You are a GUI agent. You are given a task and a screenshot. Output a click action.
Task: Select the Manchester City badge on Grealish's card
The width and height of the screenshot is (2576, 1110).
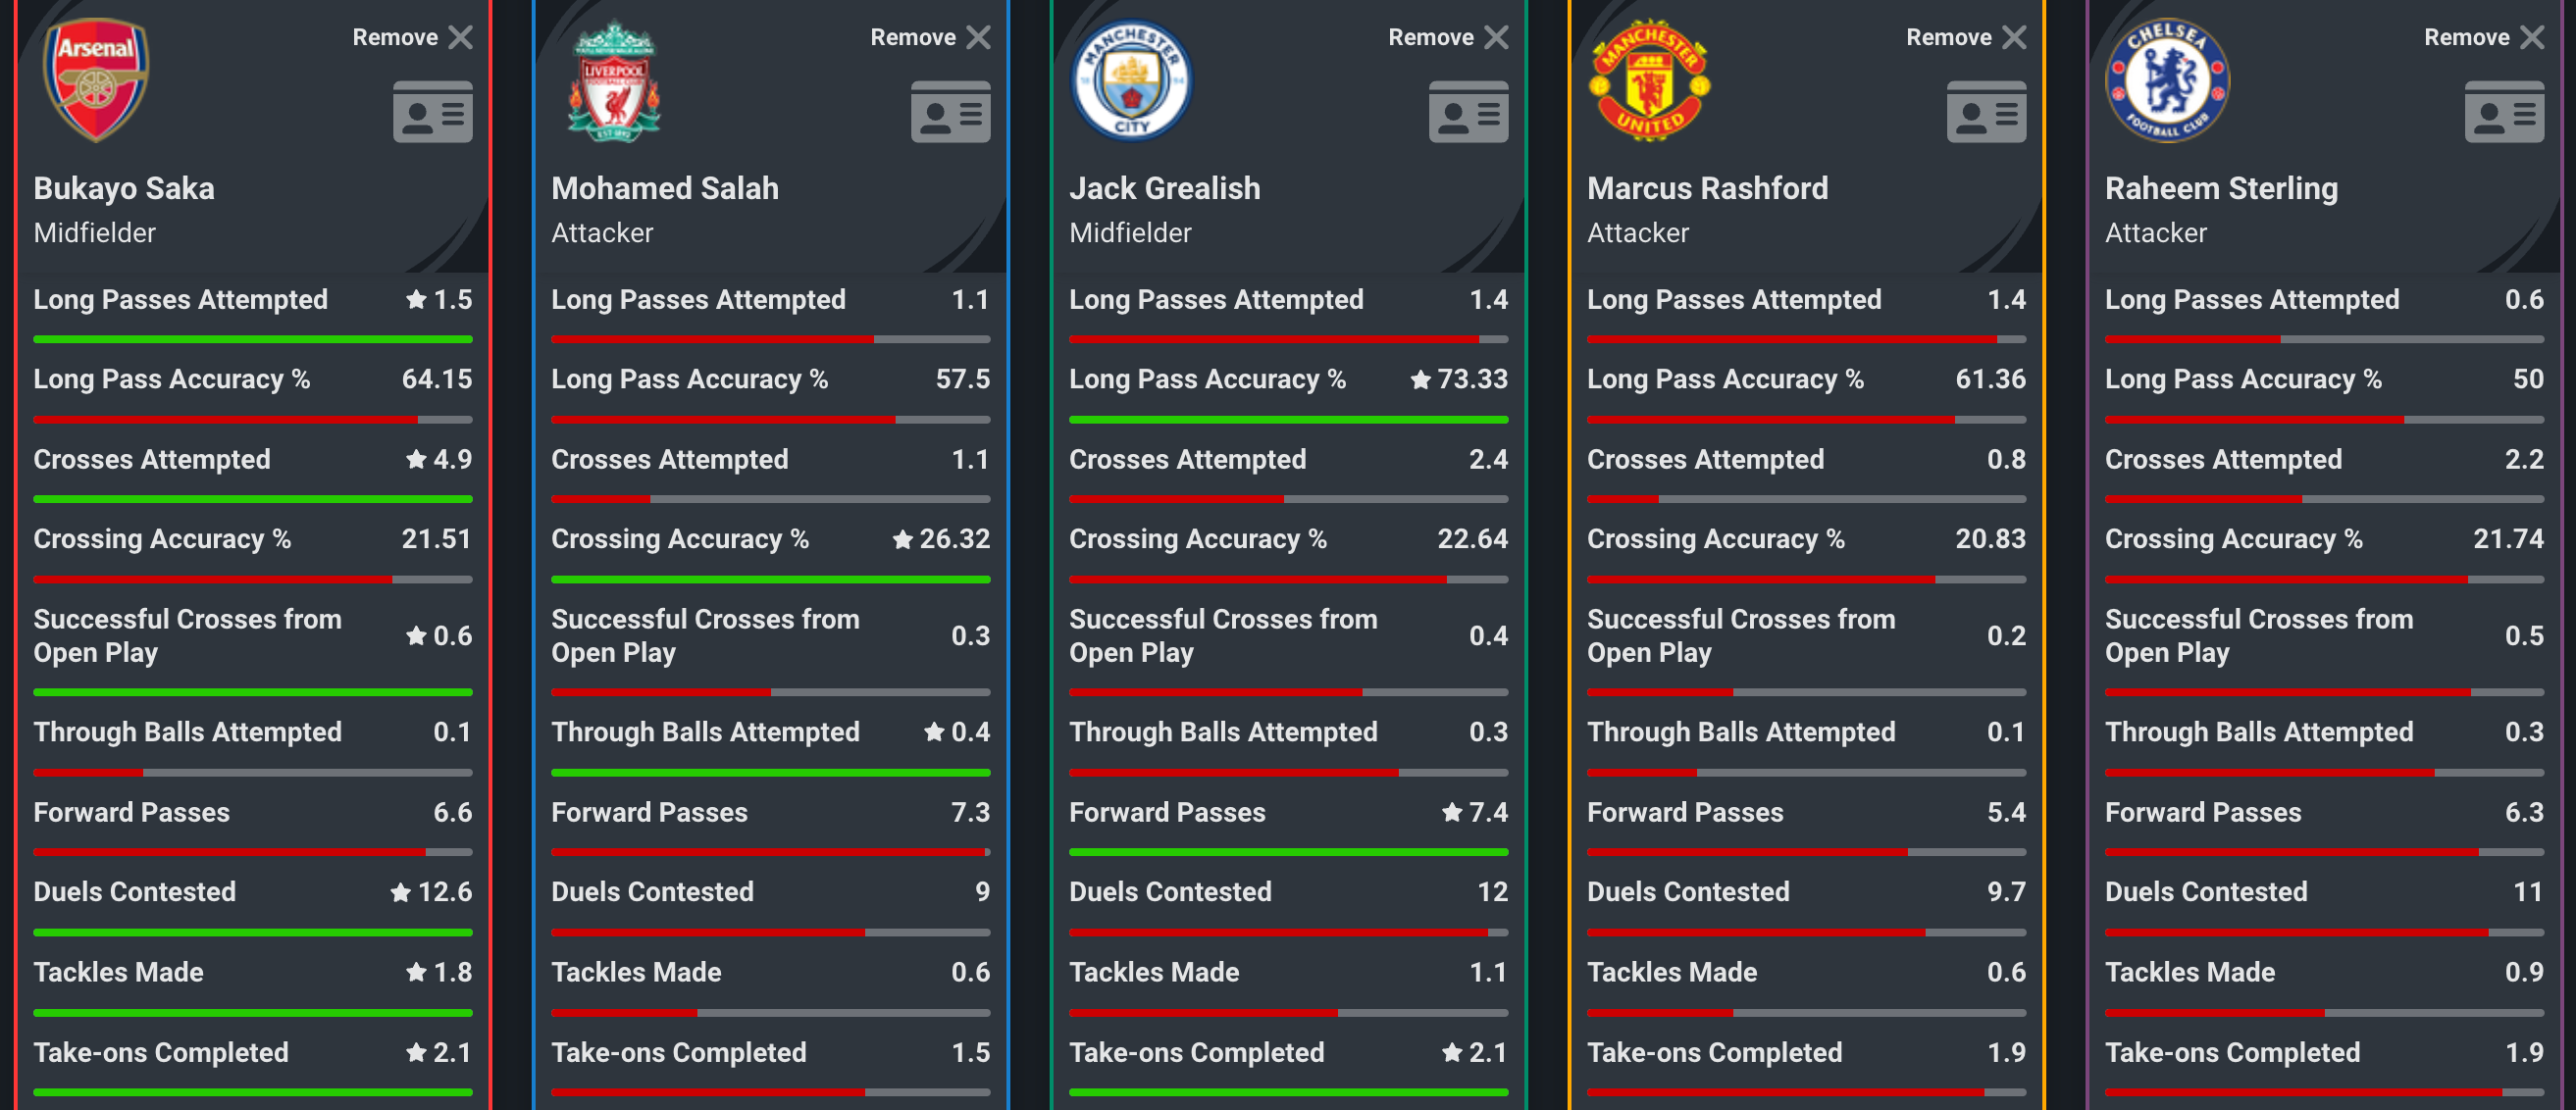pyautogui.click(x=1132, y=80)
